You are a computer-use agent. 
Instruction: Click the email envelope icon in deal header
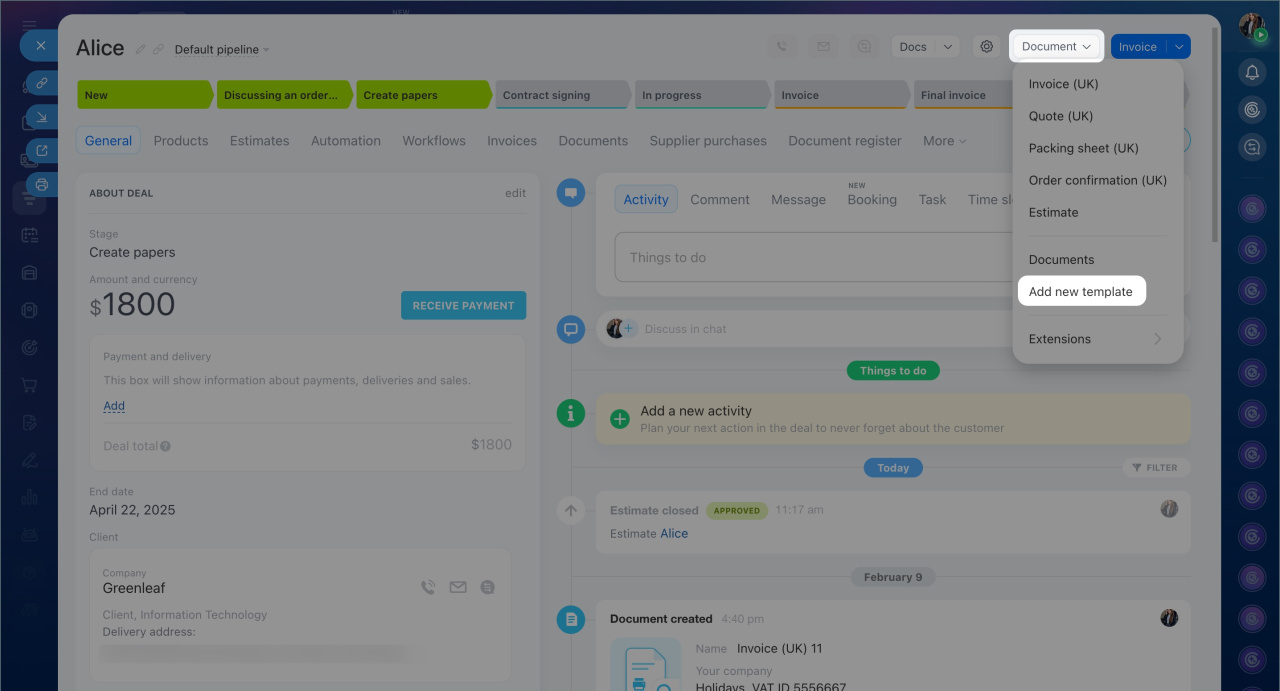click(x=823, y=47)
